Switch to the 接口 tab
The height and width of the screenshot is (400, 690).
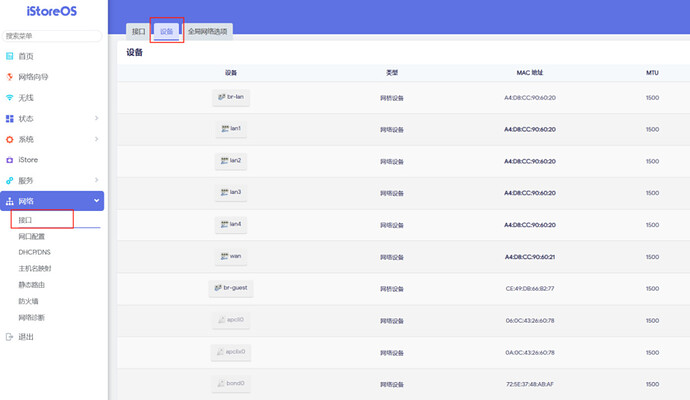pyautogui.click(x=138, y=32)
